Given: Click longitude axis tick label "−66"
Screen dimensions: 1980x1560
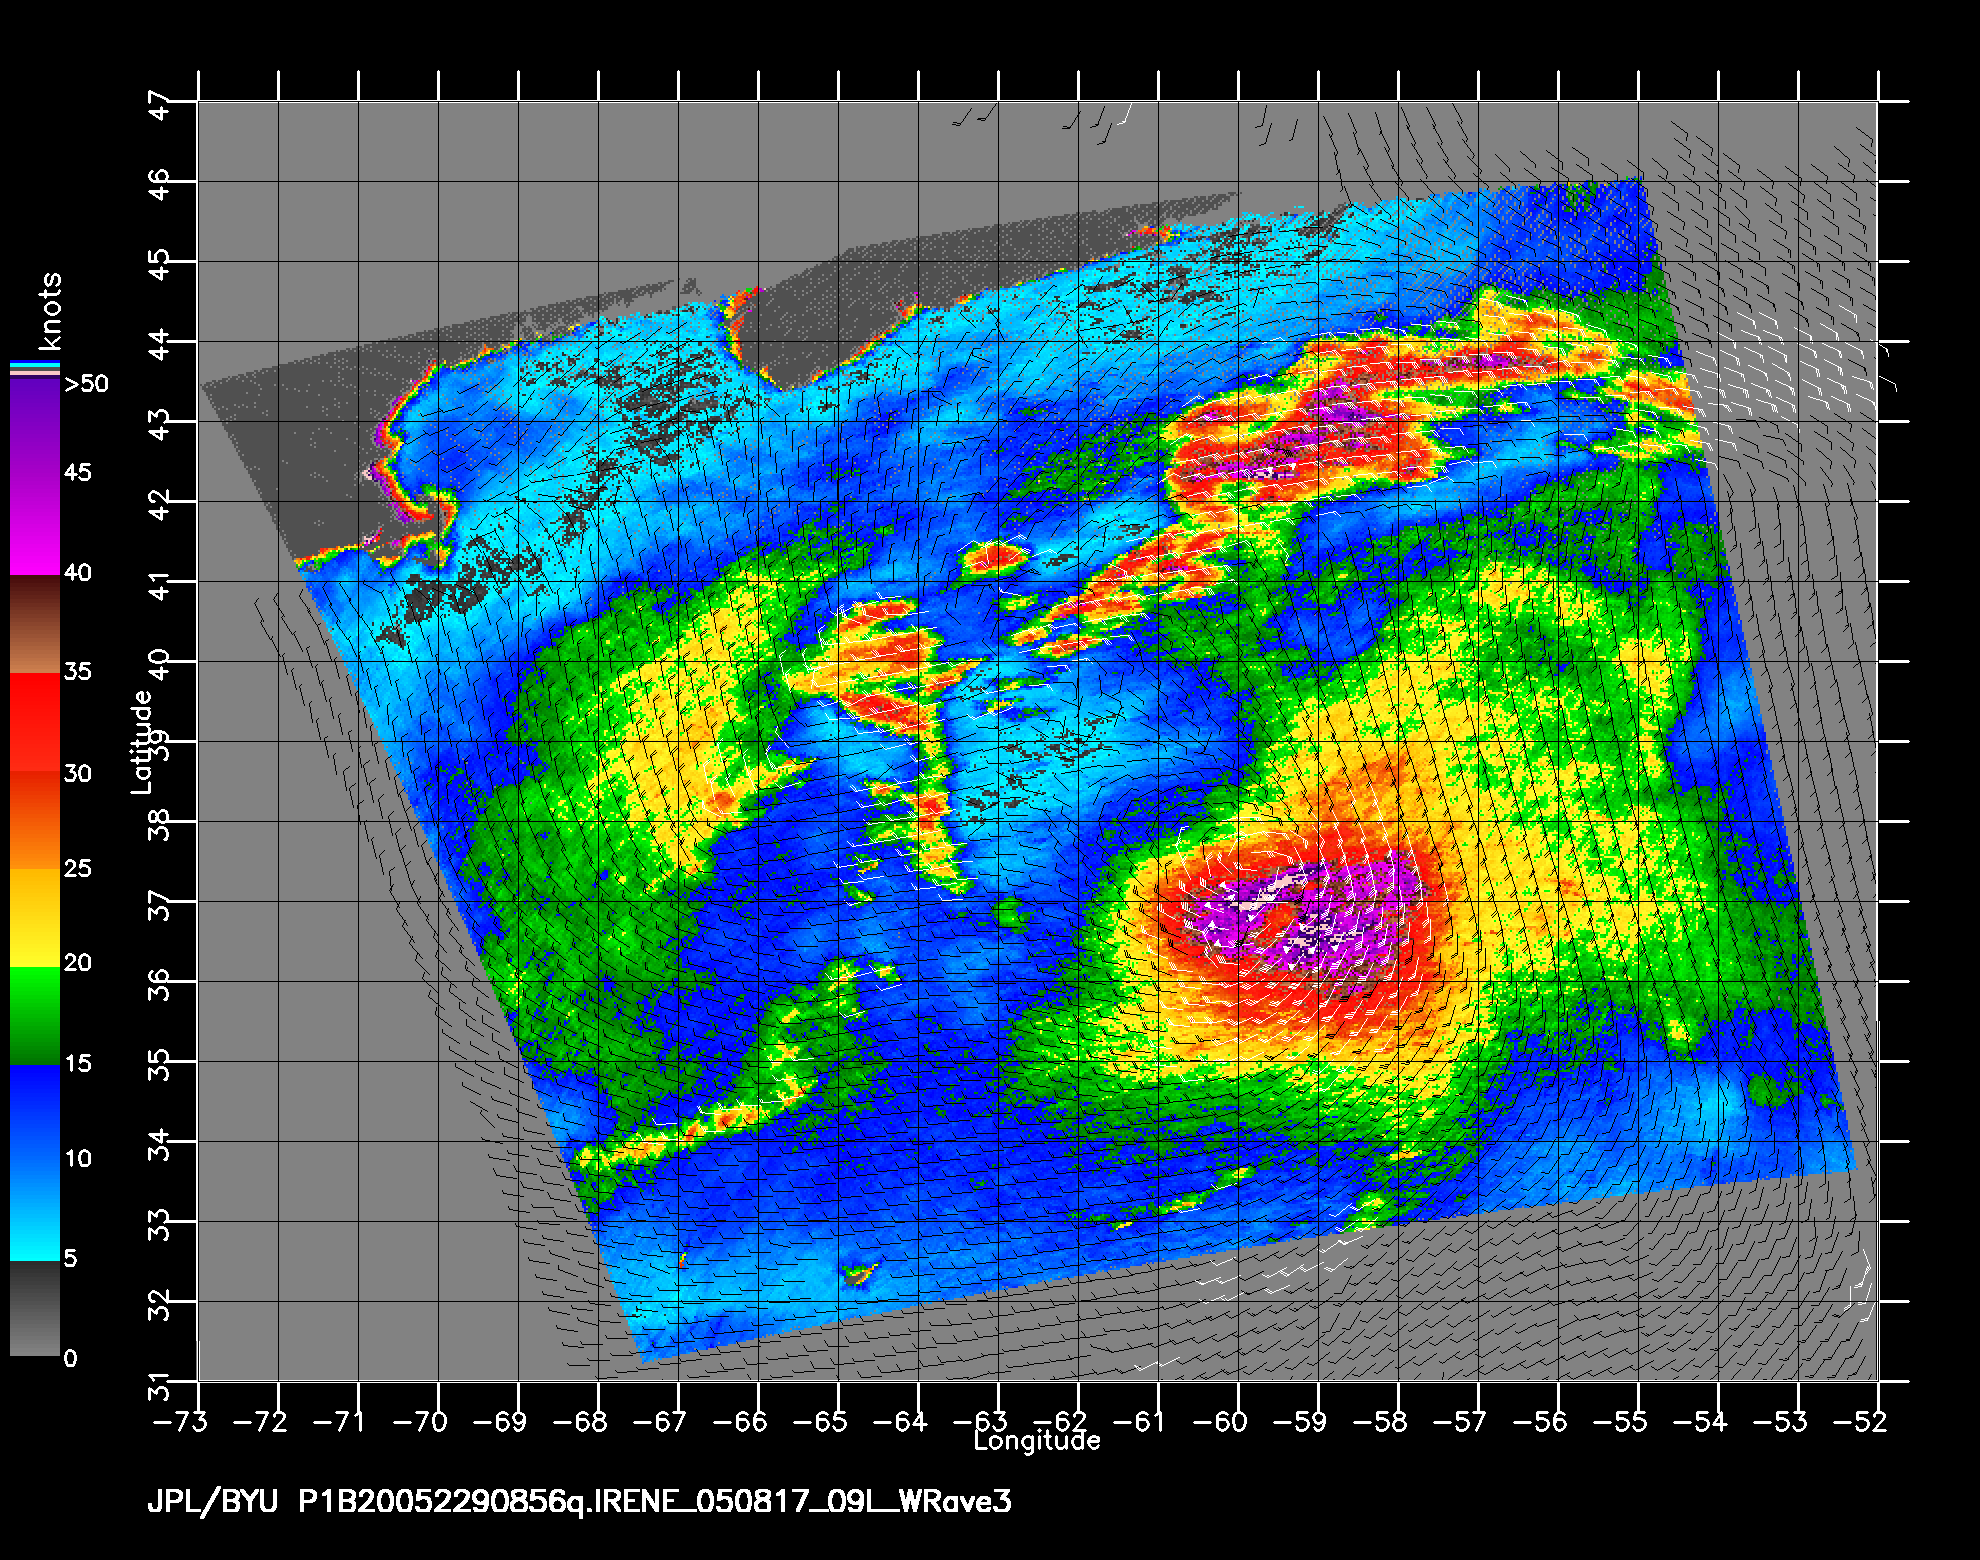Looking at the screenshot, I should point(740,1421).
